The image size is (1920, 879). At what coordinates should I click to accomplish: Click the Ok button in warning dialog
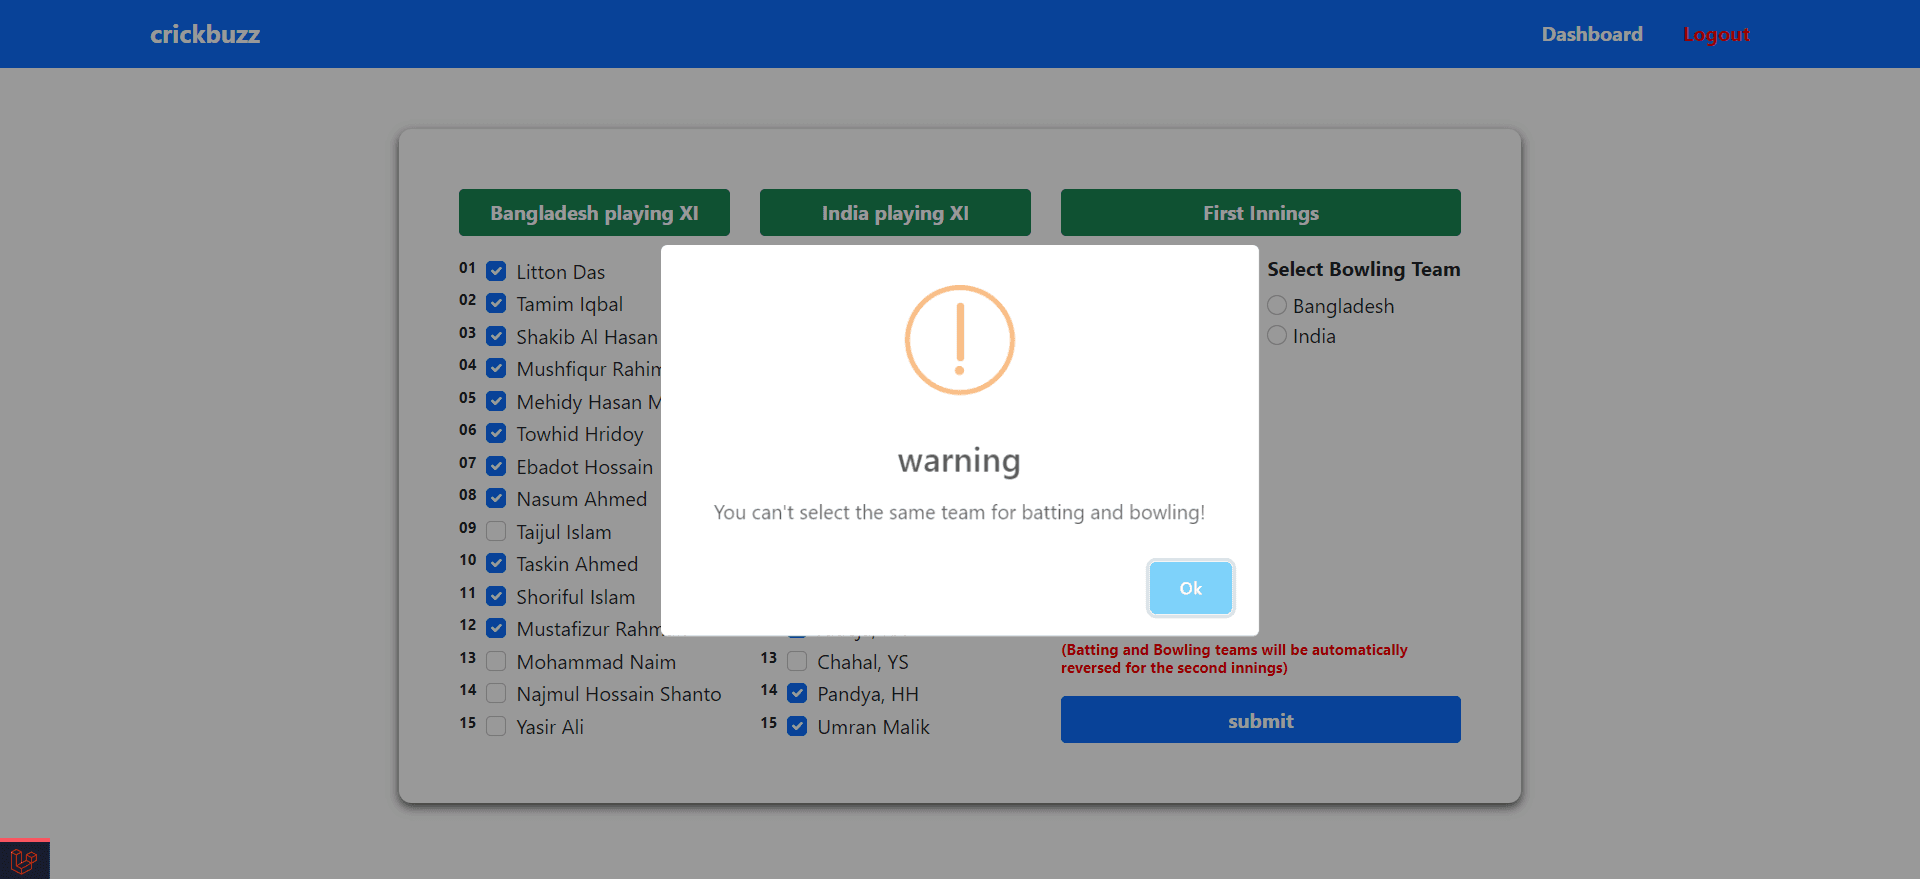[x=1190, y=588]
